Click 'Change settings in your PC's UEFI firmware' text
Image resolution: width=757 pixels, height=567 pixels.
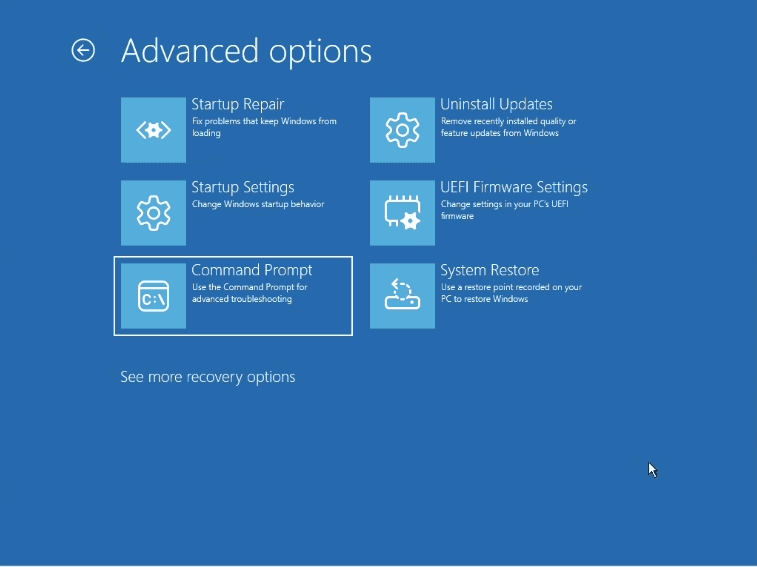tap(505, 210)
